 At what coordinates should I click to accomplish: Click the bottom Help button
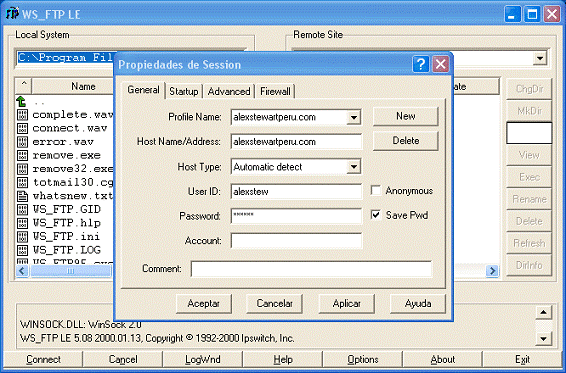coord(283,360)
